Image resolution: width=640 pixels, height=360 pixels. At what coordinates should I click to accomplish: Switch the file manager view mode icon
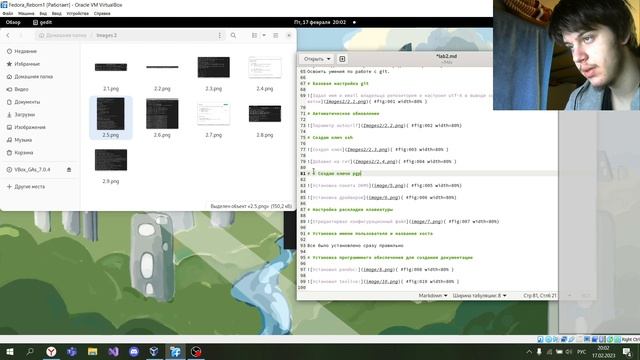pos(254,36)
